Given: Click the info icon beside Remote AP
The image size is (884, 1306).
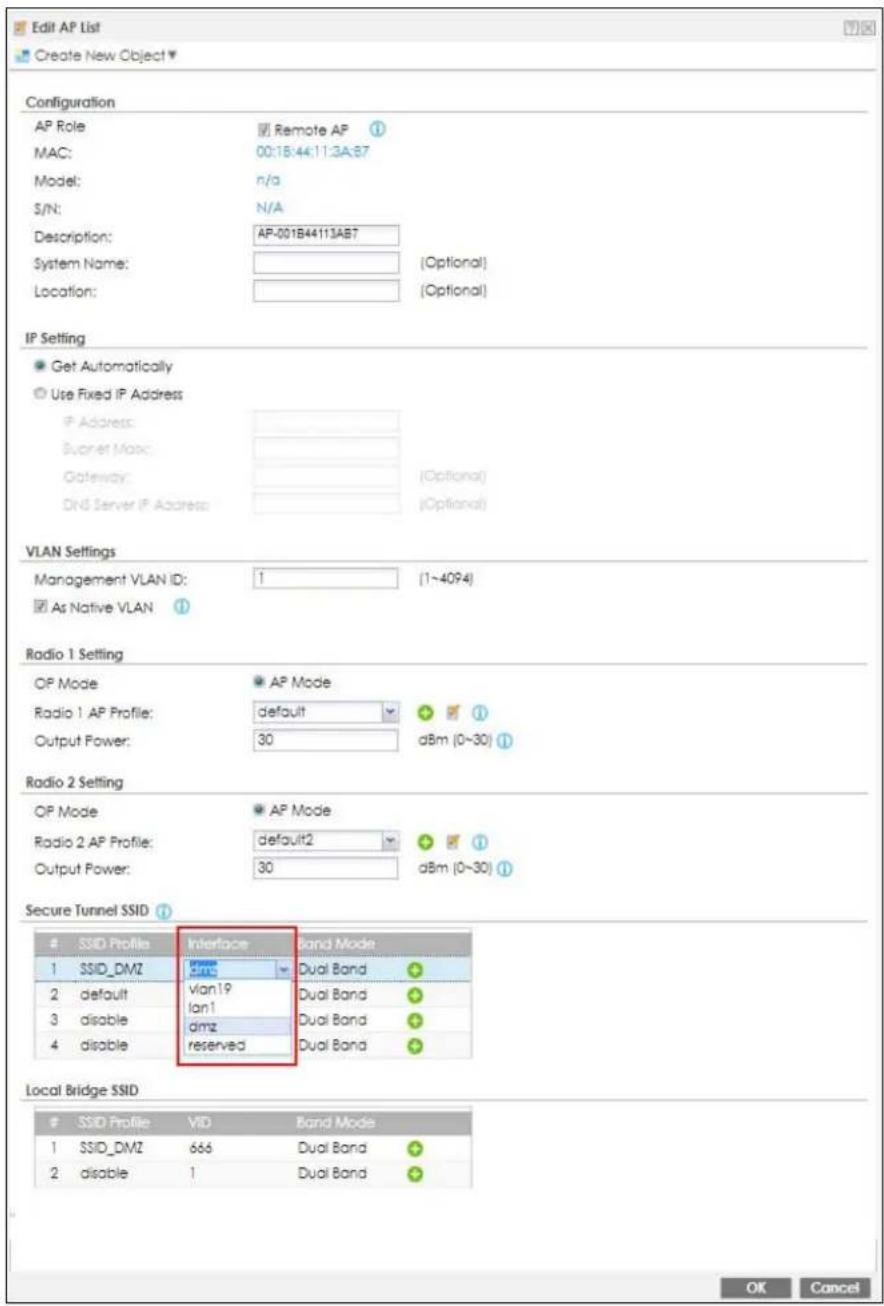Looking at the screenshot, I should point(377,129).
